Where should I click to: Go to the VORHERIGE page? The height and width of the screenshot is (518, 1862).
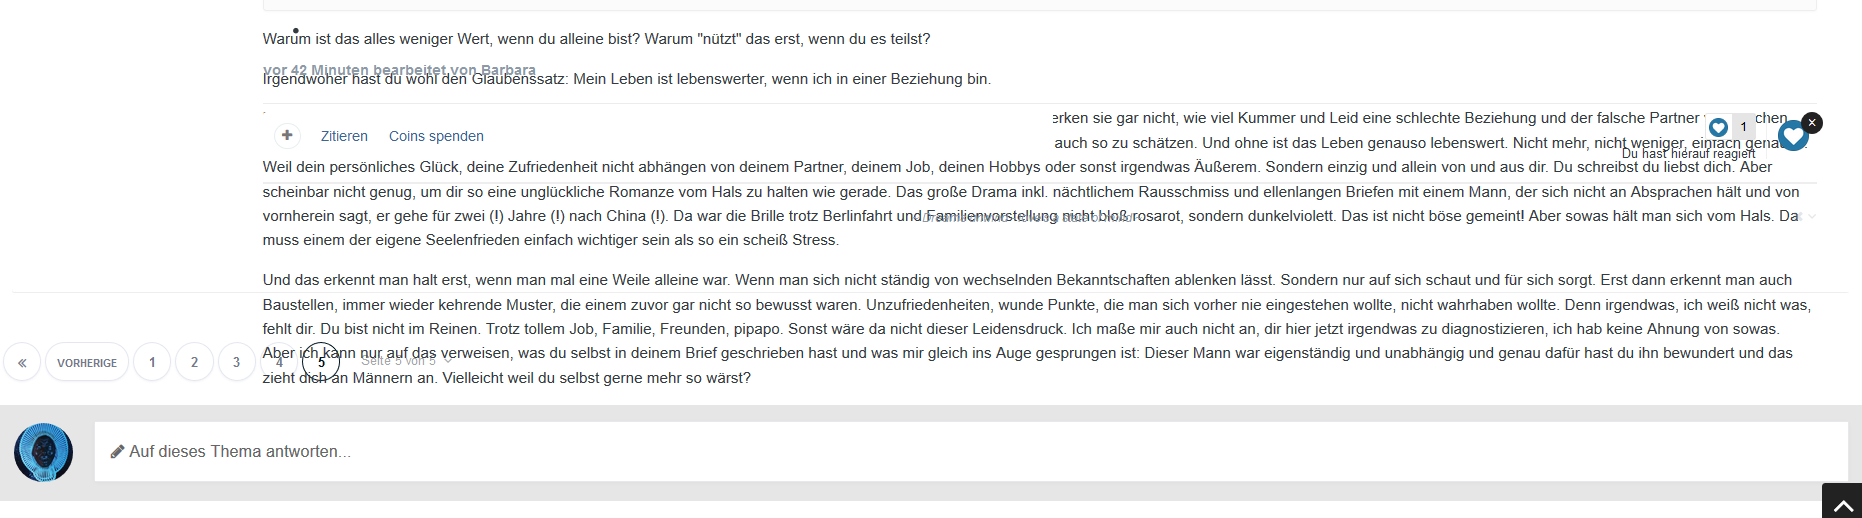87,362
